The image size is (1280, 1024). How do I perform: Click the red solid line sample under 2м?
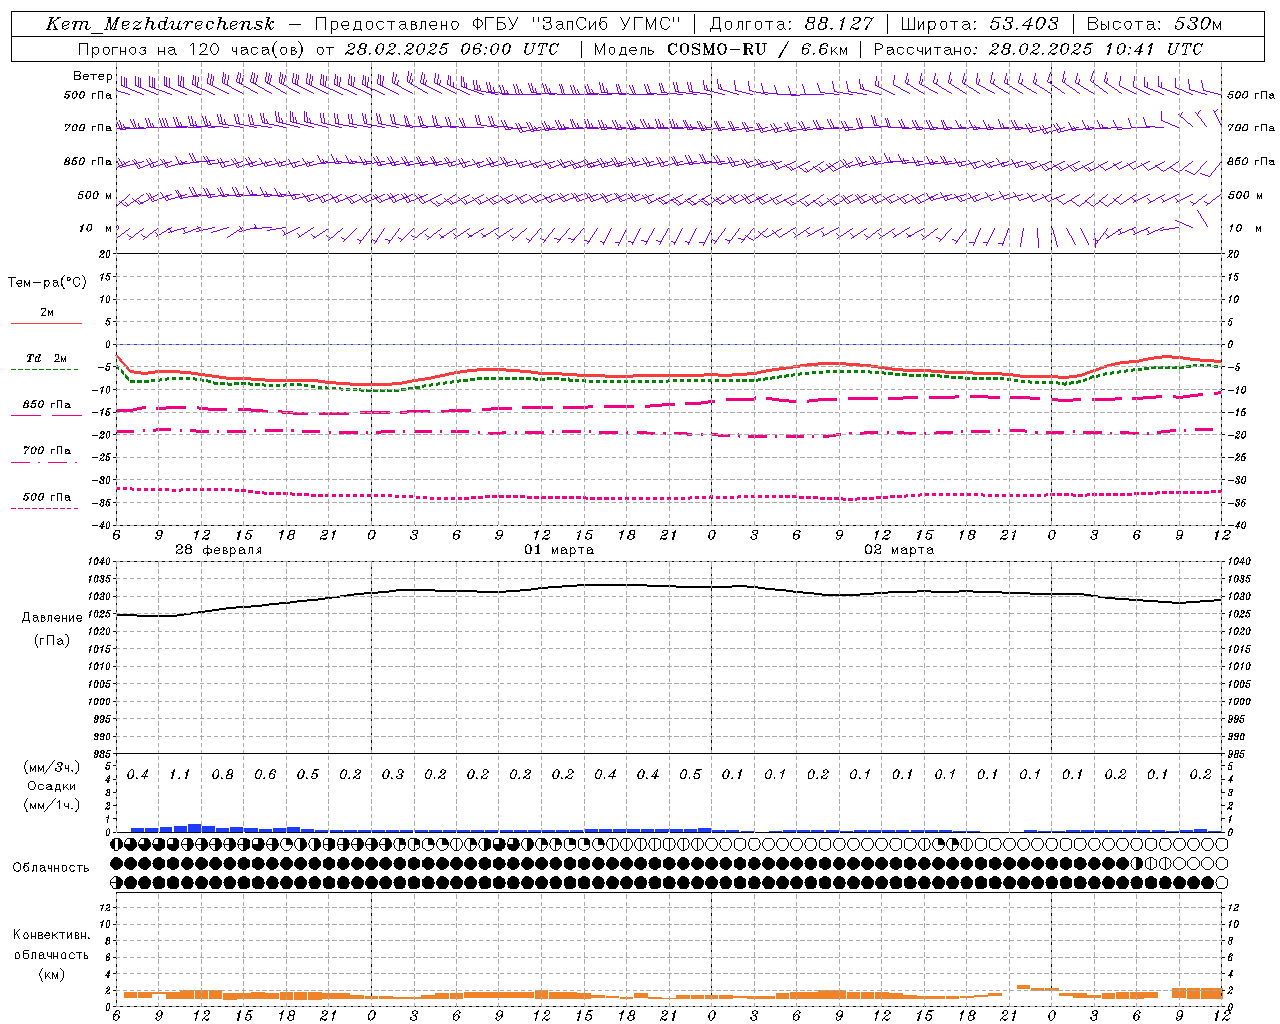coord(46,323)
